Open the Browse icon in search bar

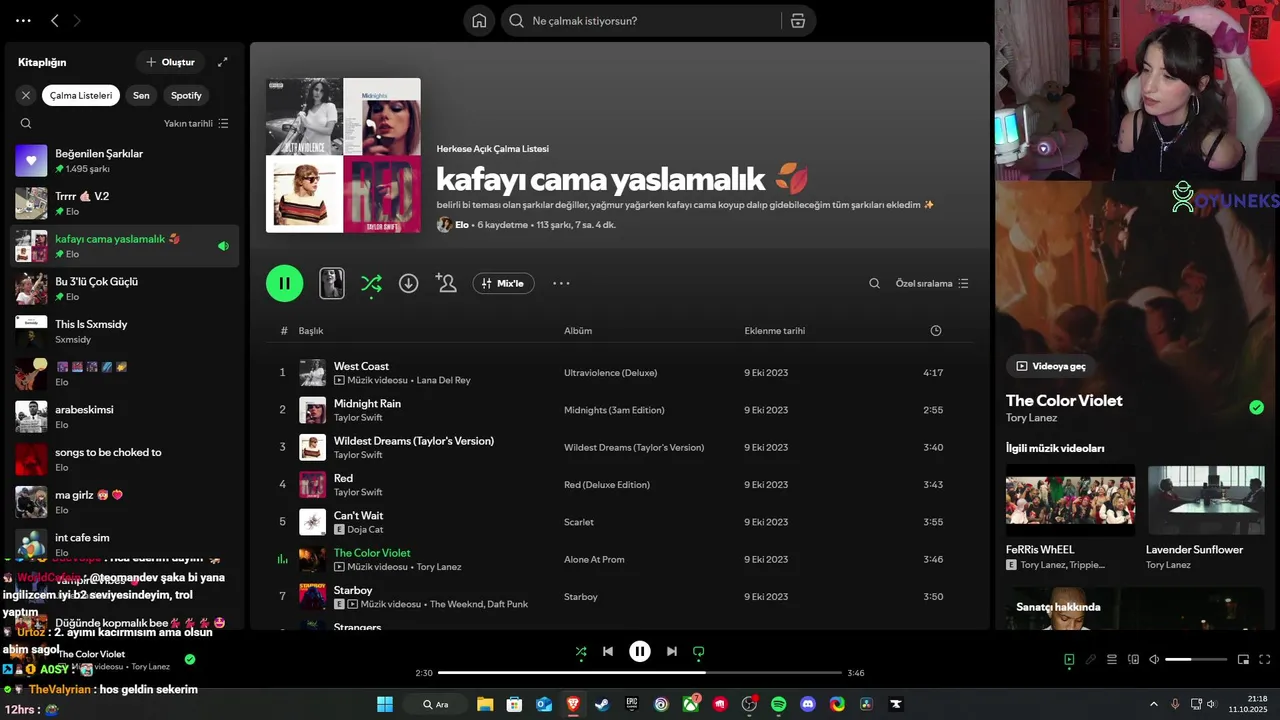click(797, 21)
